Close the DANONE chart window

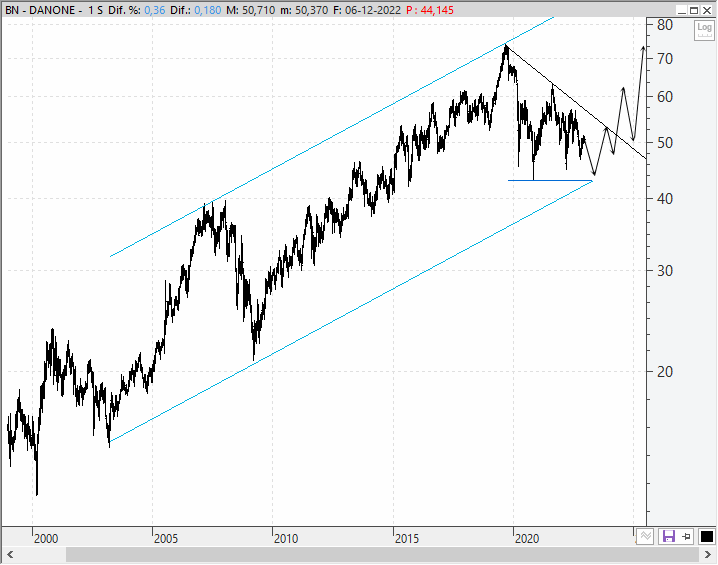(x=707, y=10)
